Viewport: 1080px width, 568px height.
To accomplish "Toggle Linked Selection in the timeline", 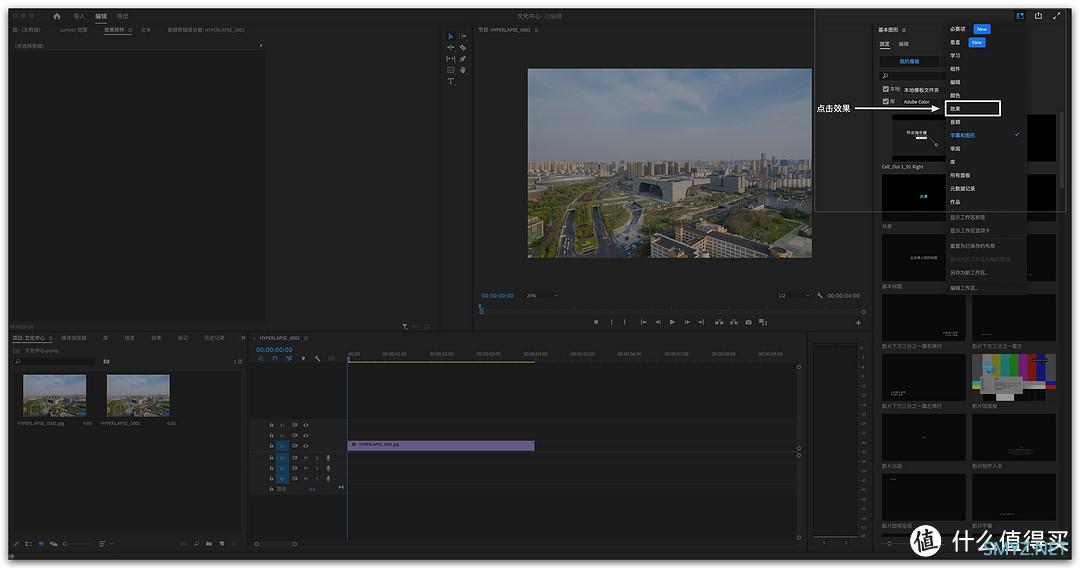I will [x=289, y=359].
